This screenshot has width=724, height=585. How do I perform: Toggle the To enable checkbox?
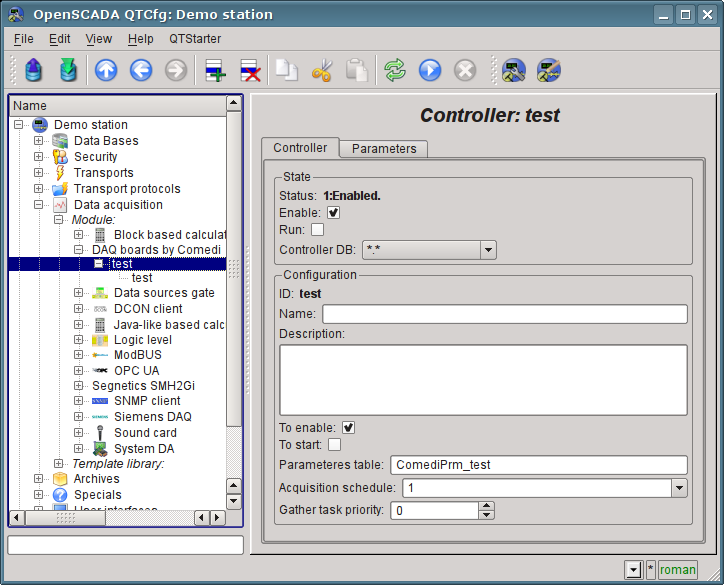point(348,428)
